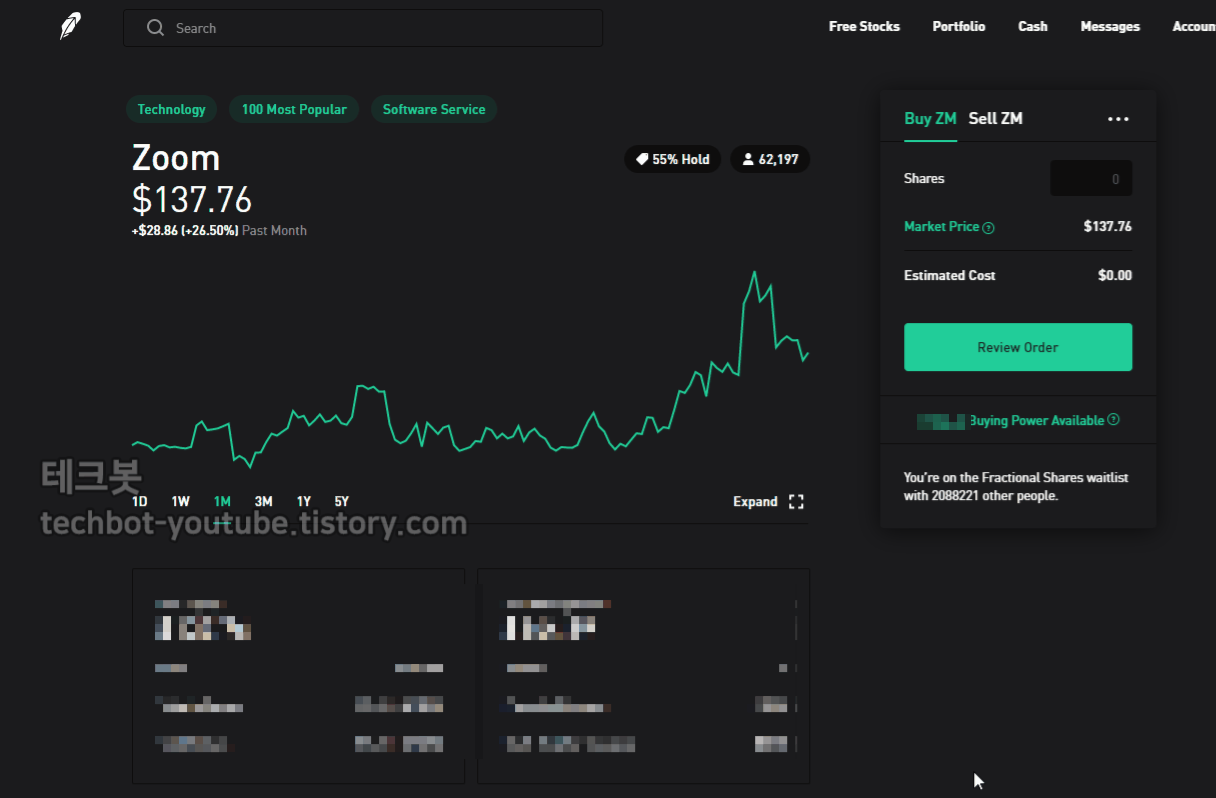This screenshot has width=1216, height=798.
Task: Click the Fractional Shares waitlist notice
Action: point(1016,487)
